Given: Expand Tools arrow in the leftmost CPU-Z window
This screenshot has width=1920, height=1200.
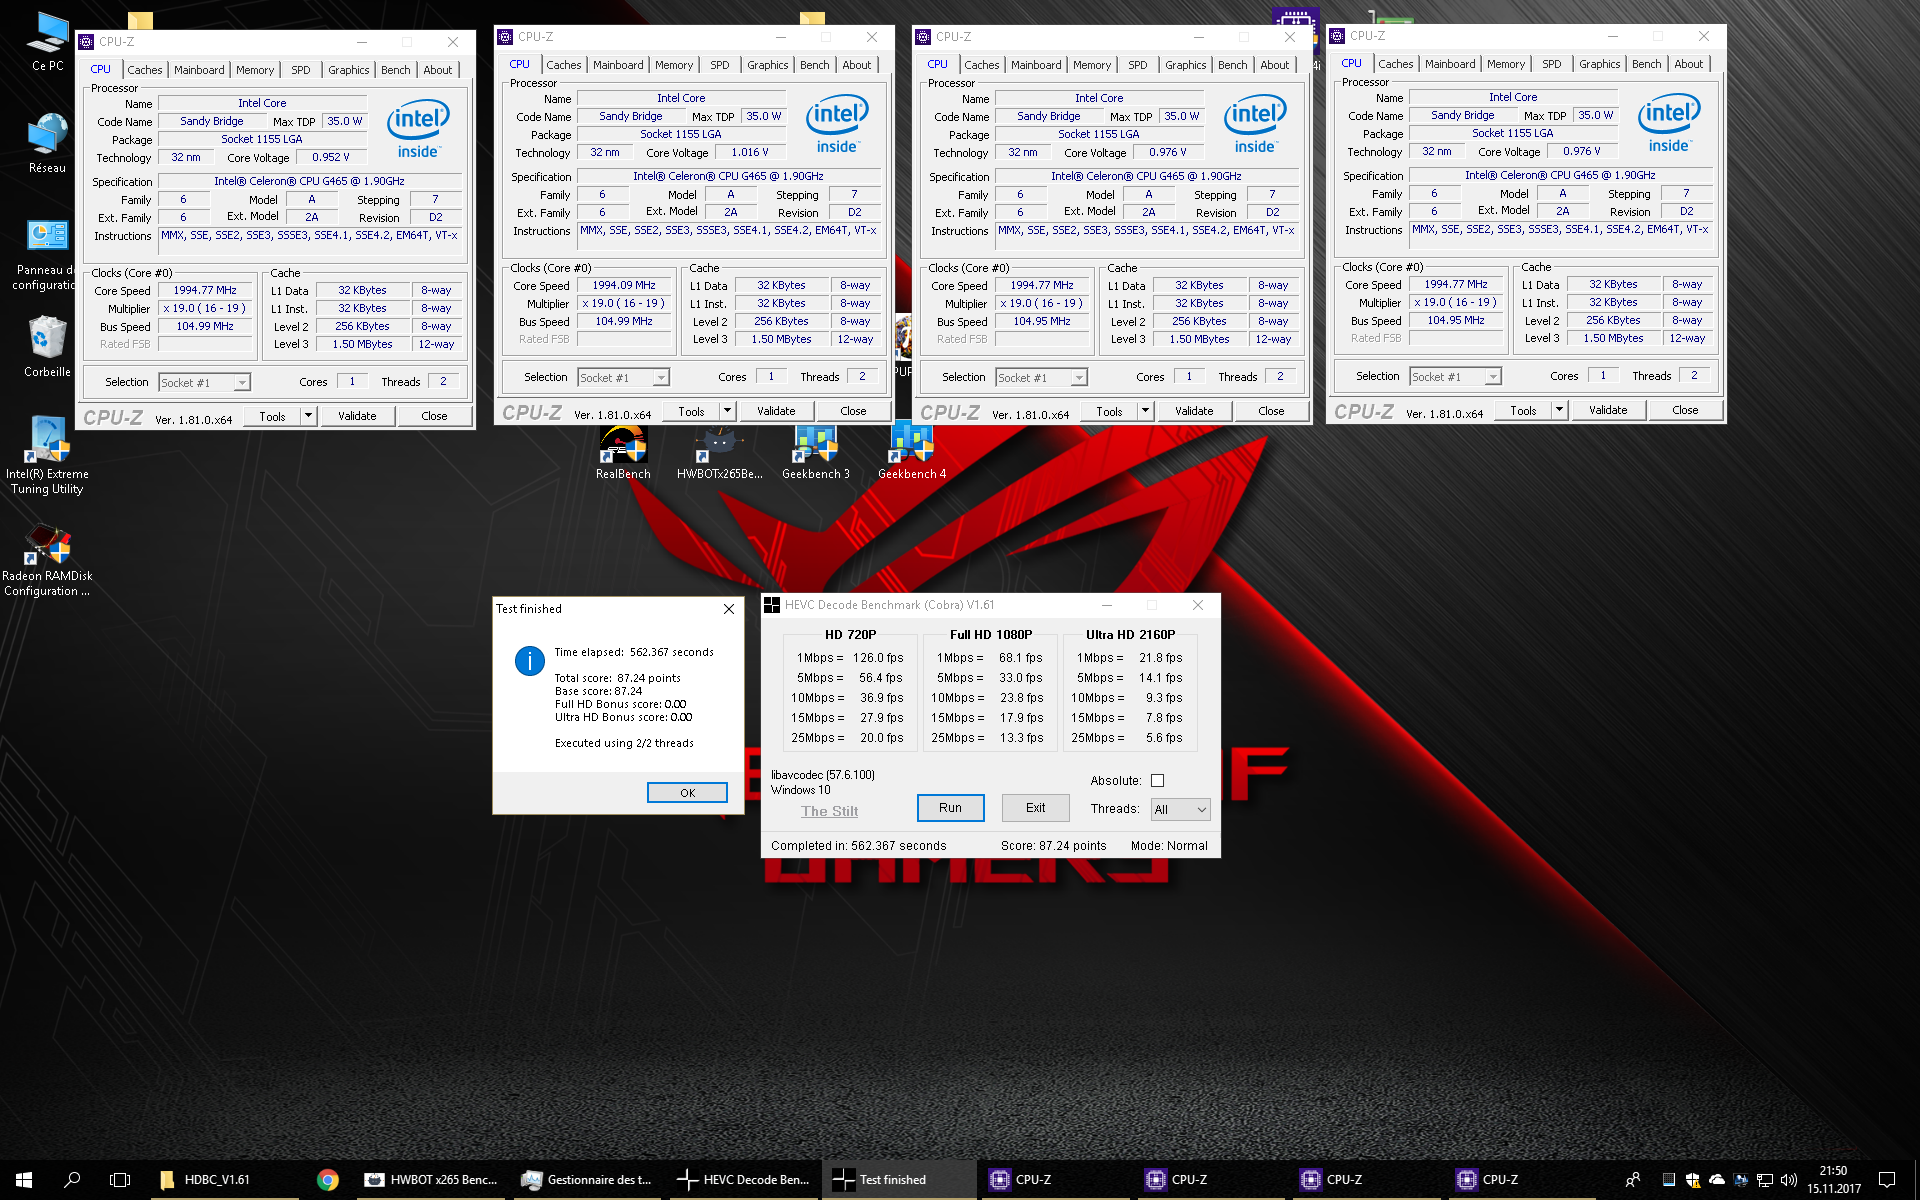Looking at the screenshot, I should click(308, 416).
